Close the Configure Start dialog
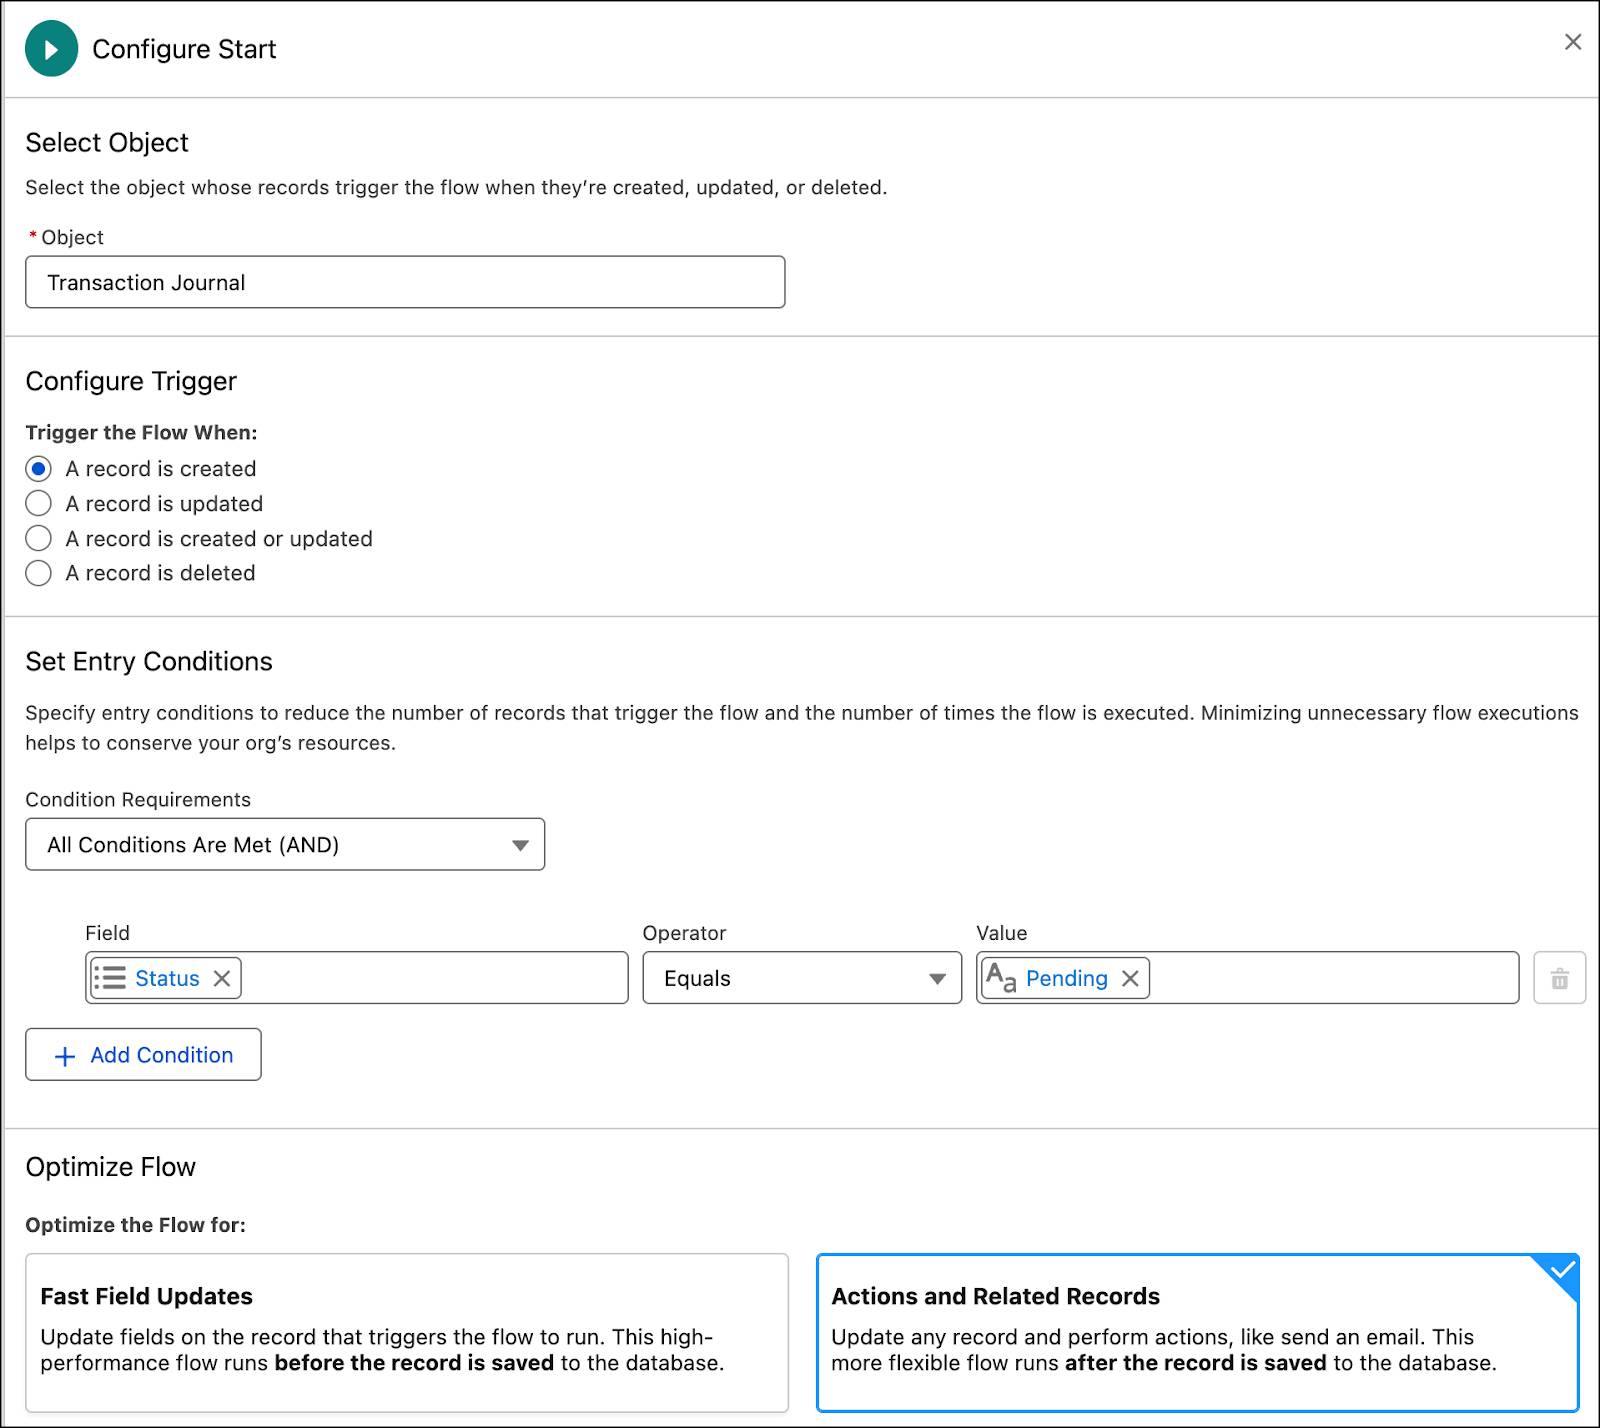The height and width of the screenshot is (1428, 1600). (1573, 42)
